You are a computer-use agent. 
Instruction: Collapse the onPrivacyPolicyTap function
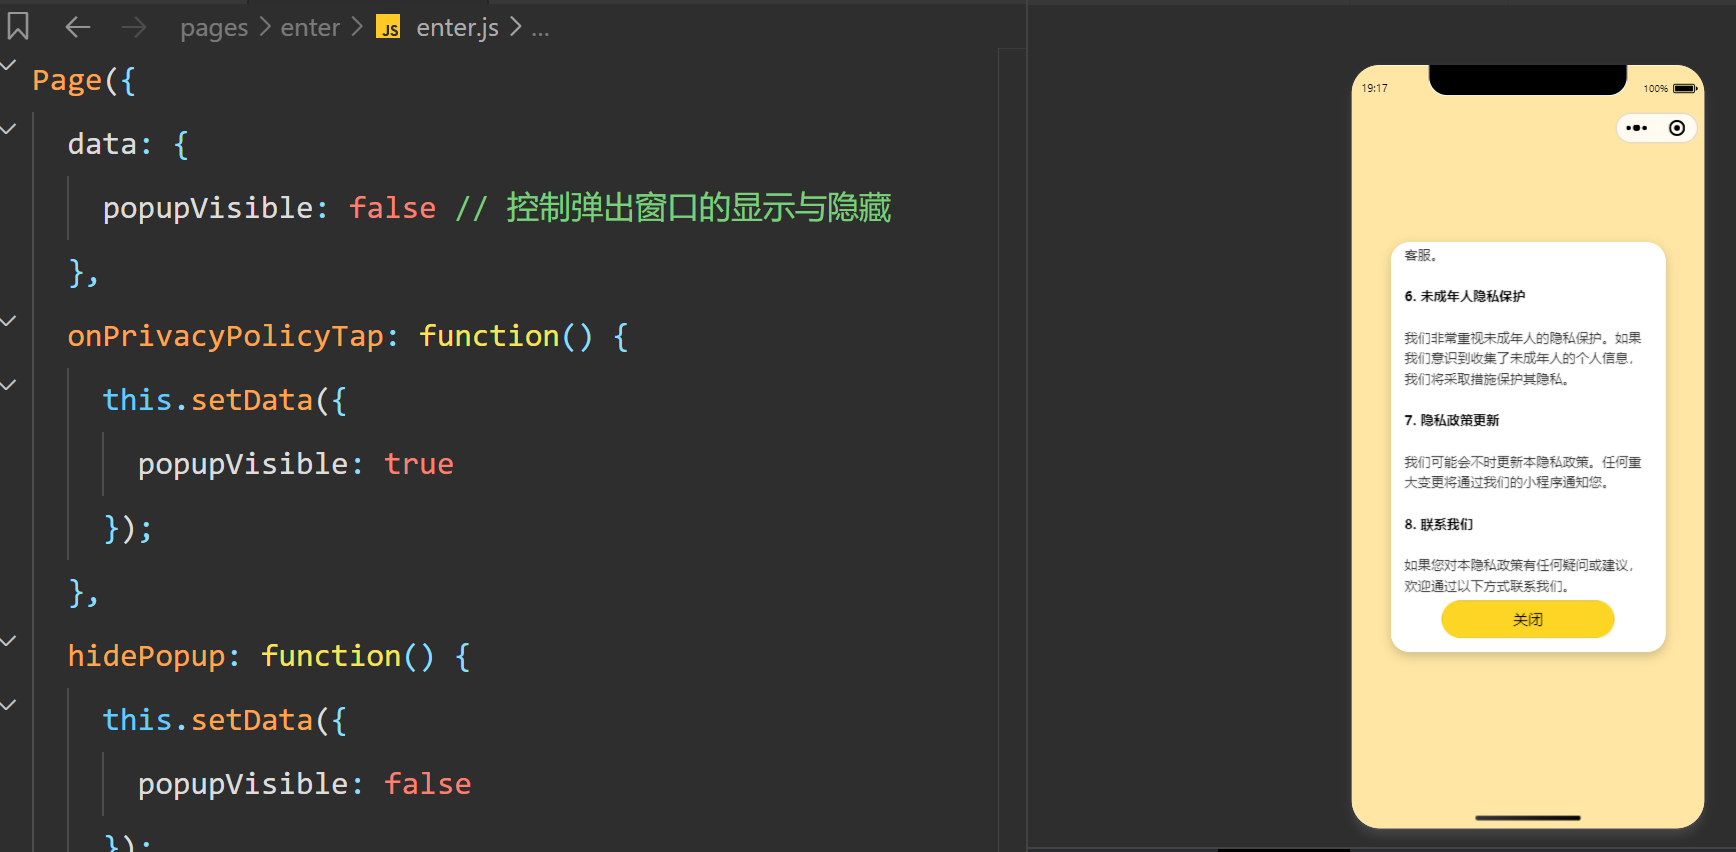[9, 321]
